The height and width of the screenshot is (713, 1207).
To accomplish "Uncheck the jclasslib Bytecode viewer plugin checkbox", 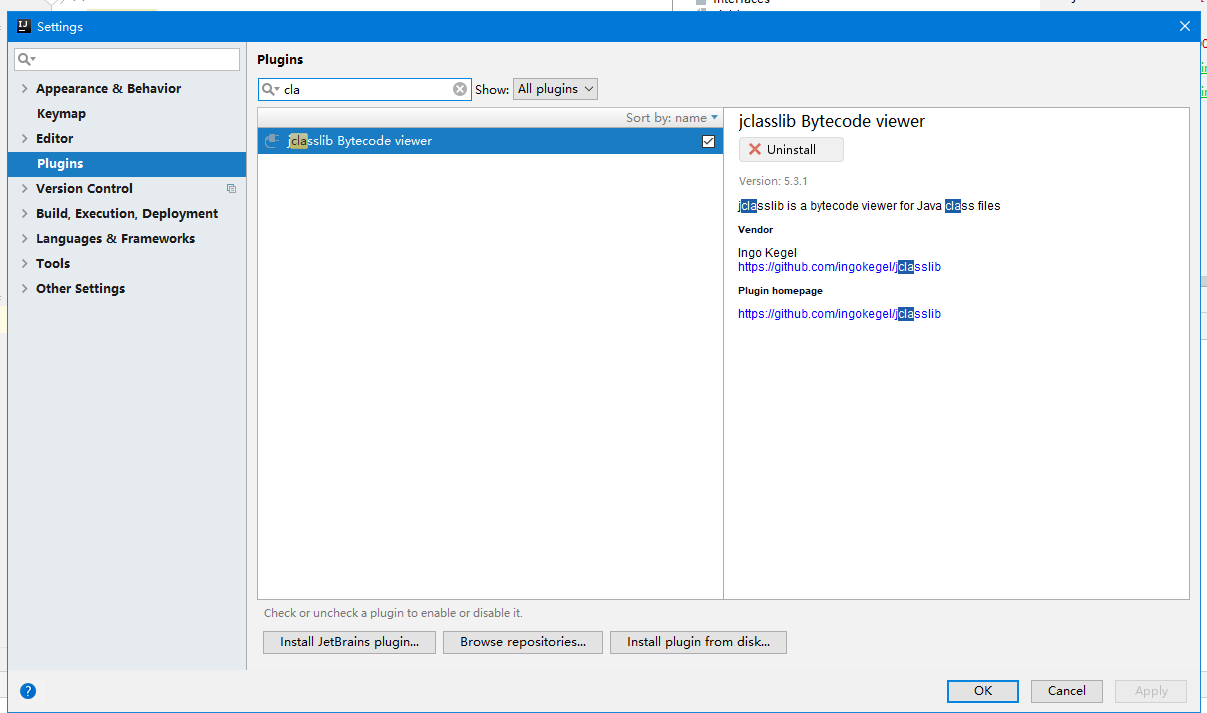I will pos(708,142).
